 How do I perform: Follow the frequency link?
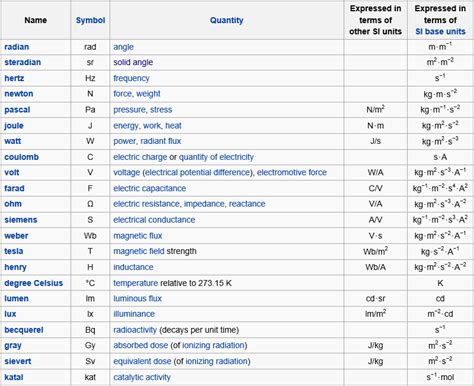131,78
